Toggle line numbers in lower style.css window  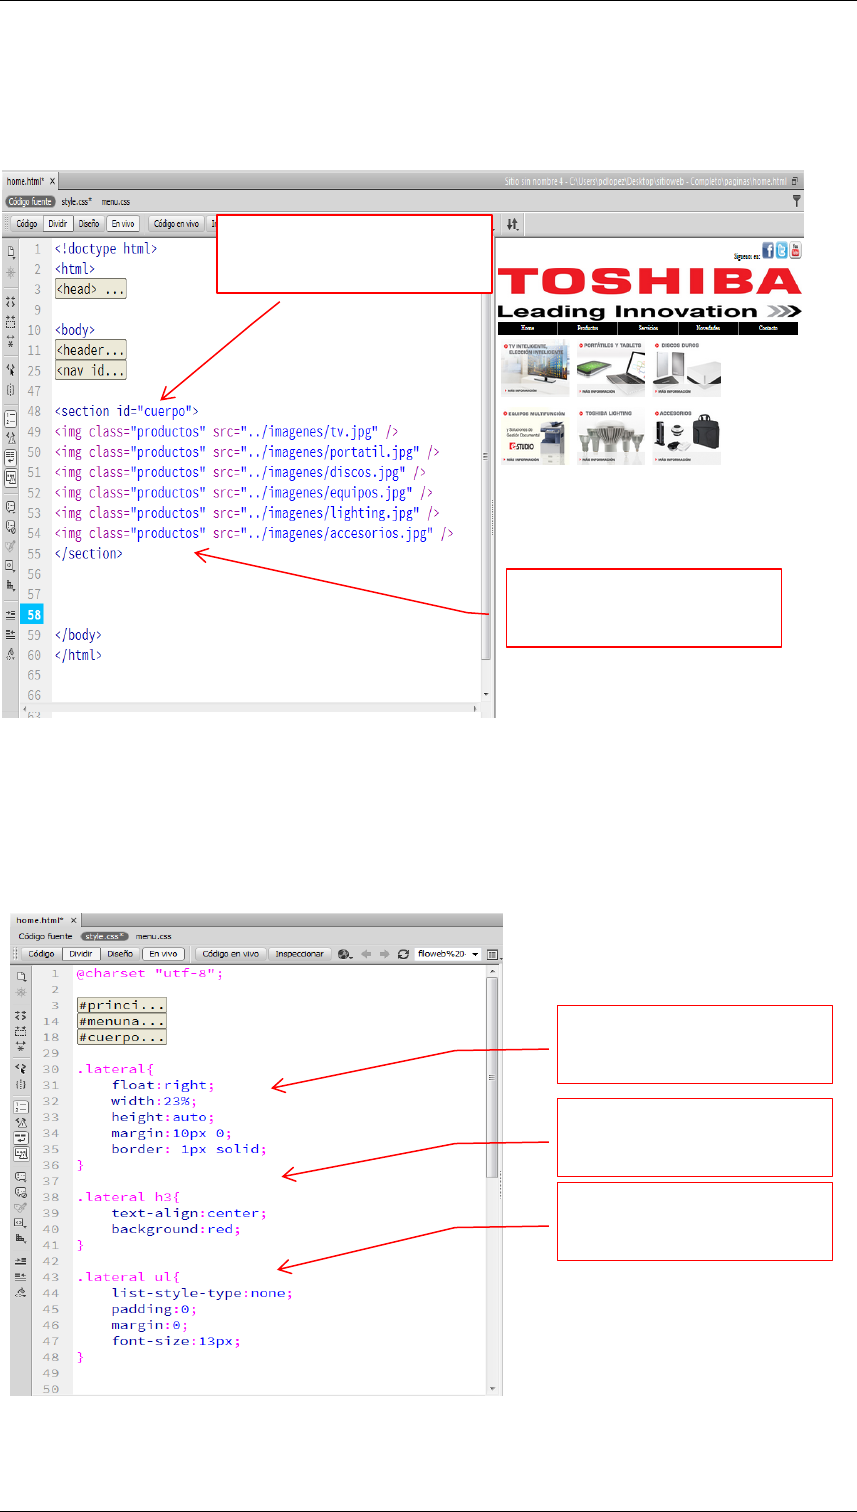21,1107
